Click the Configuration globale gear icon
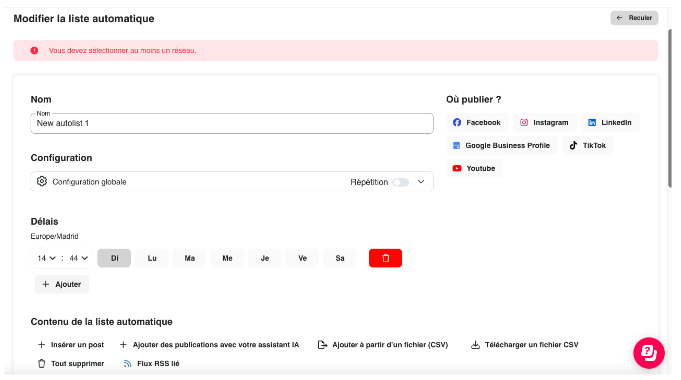This screenshot has width=681, height=380. (x=42, y=182)
